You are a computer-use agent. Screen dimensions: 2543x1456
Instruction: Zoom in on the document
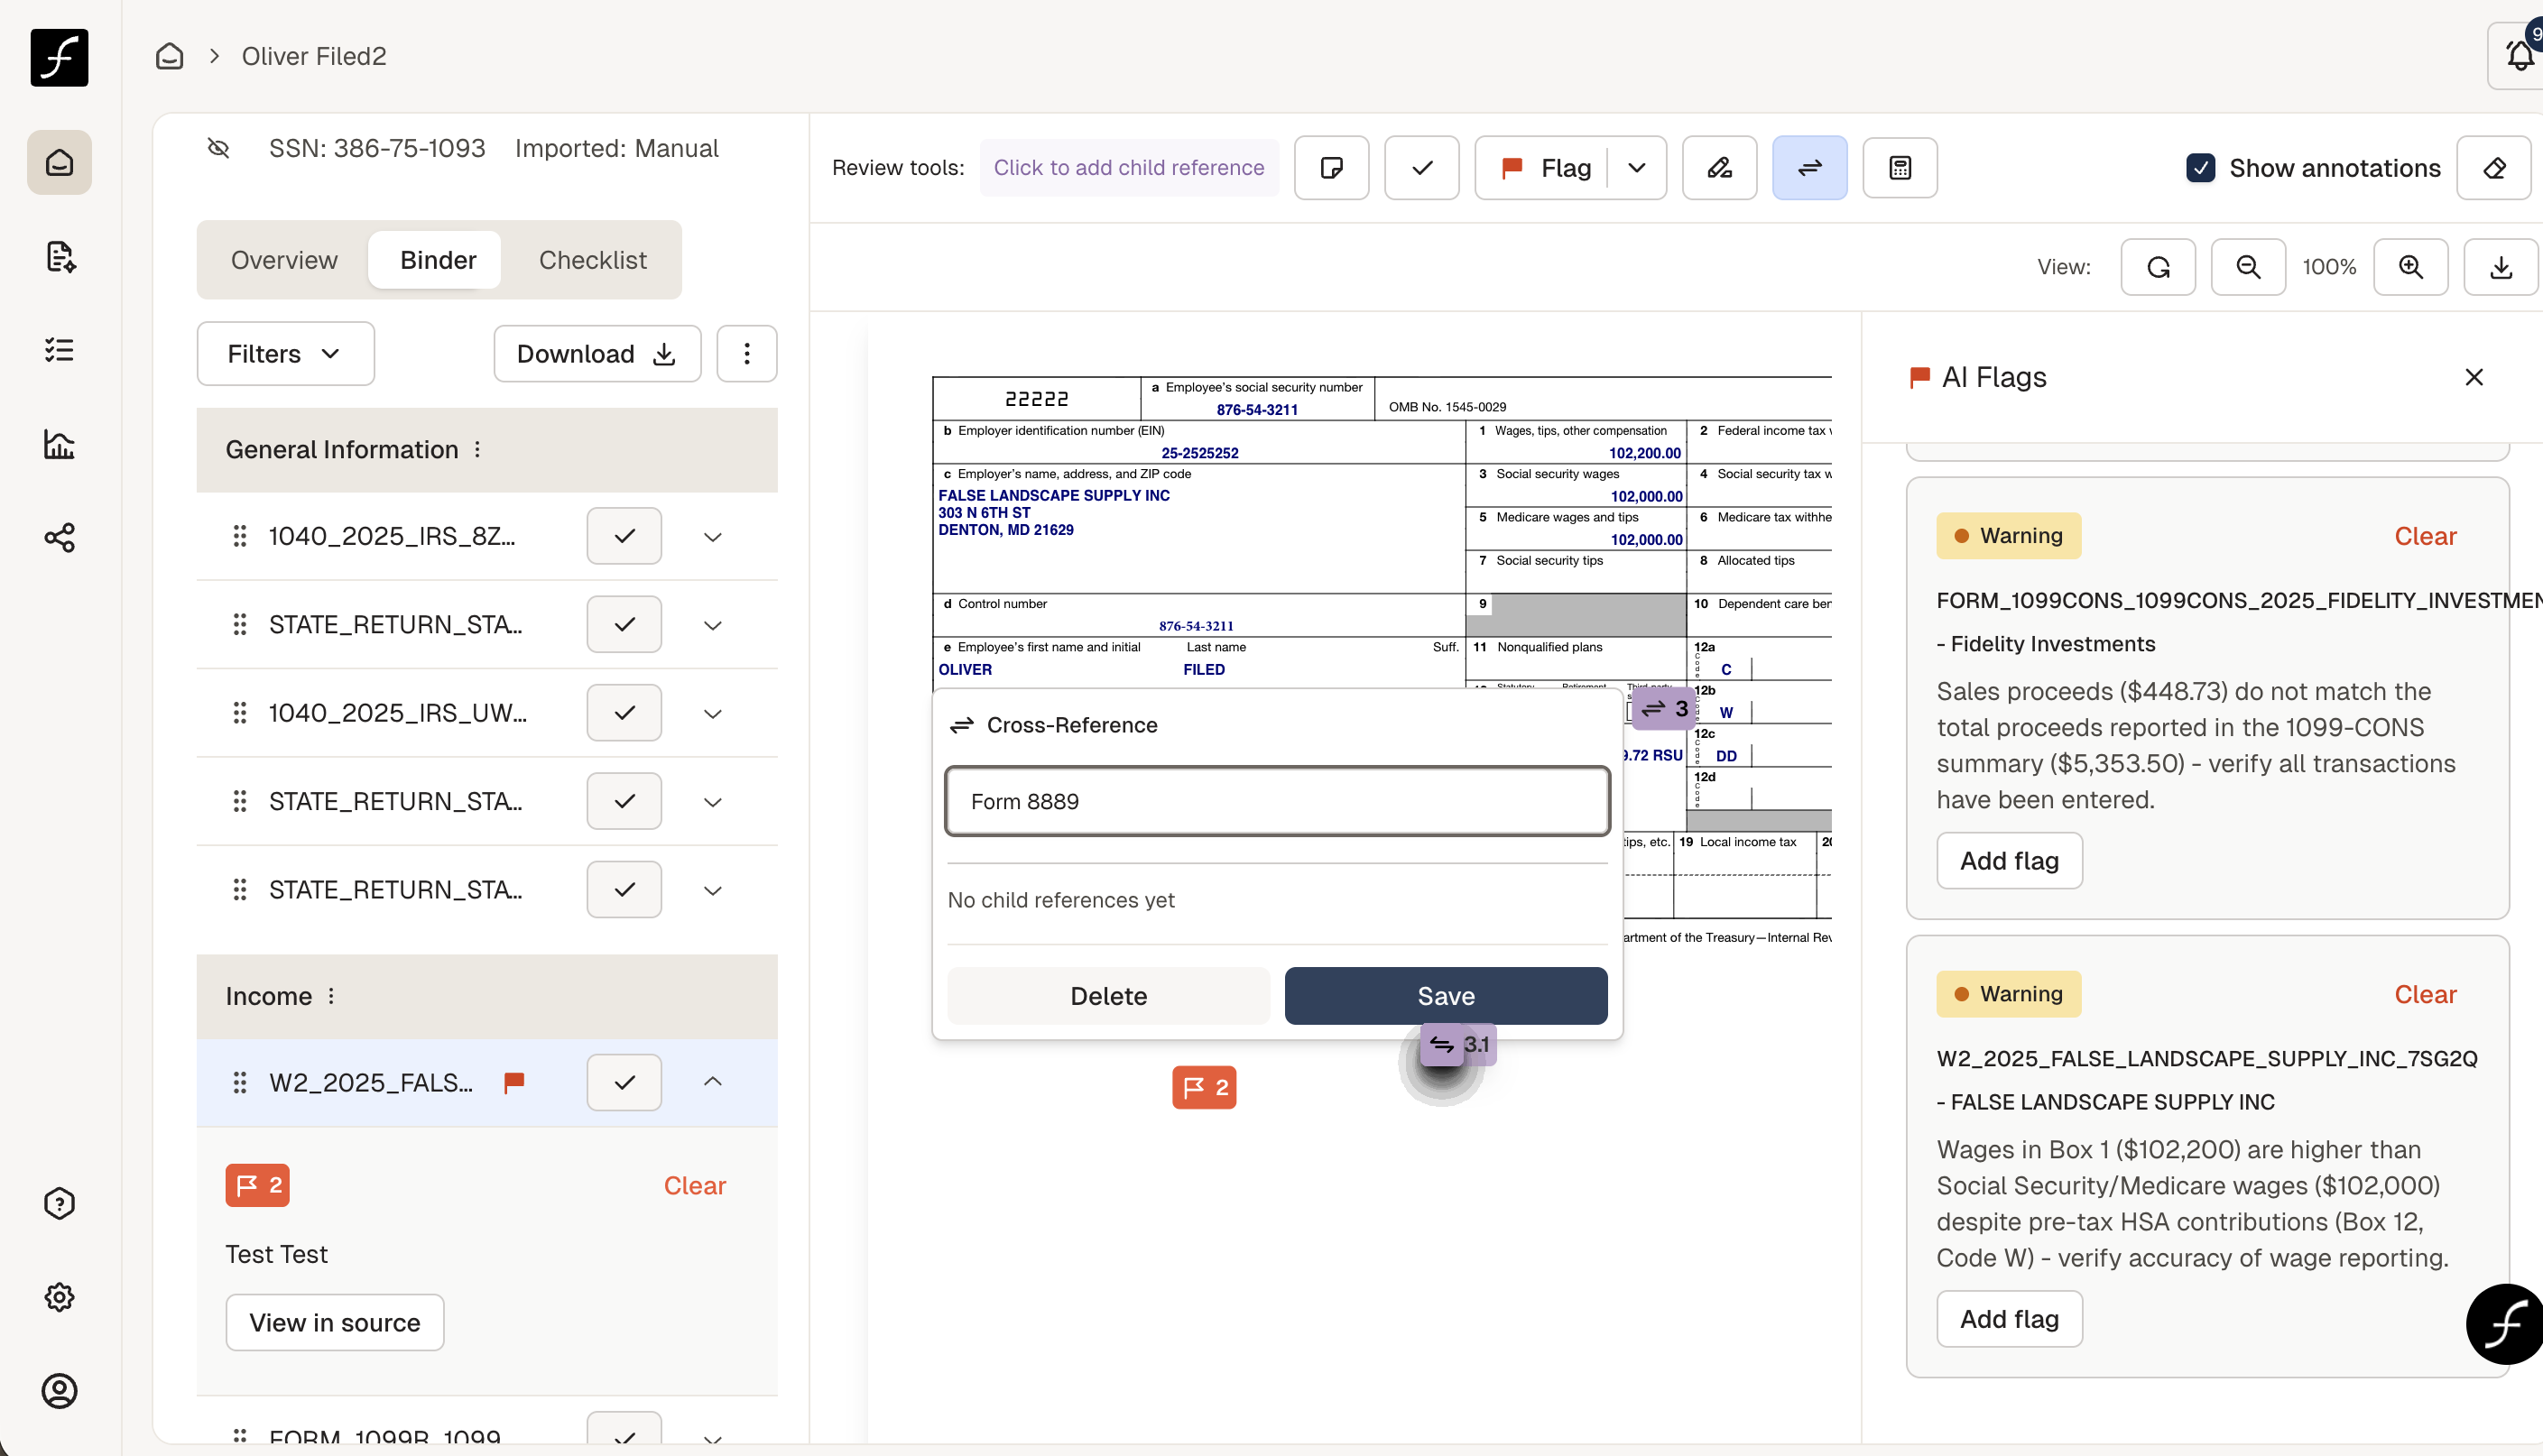click(2410, 266)
